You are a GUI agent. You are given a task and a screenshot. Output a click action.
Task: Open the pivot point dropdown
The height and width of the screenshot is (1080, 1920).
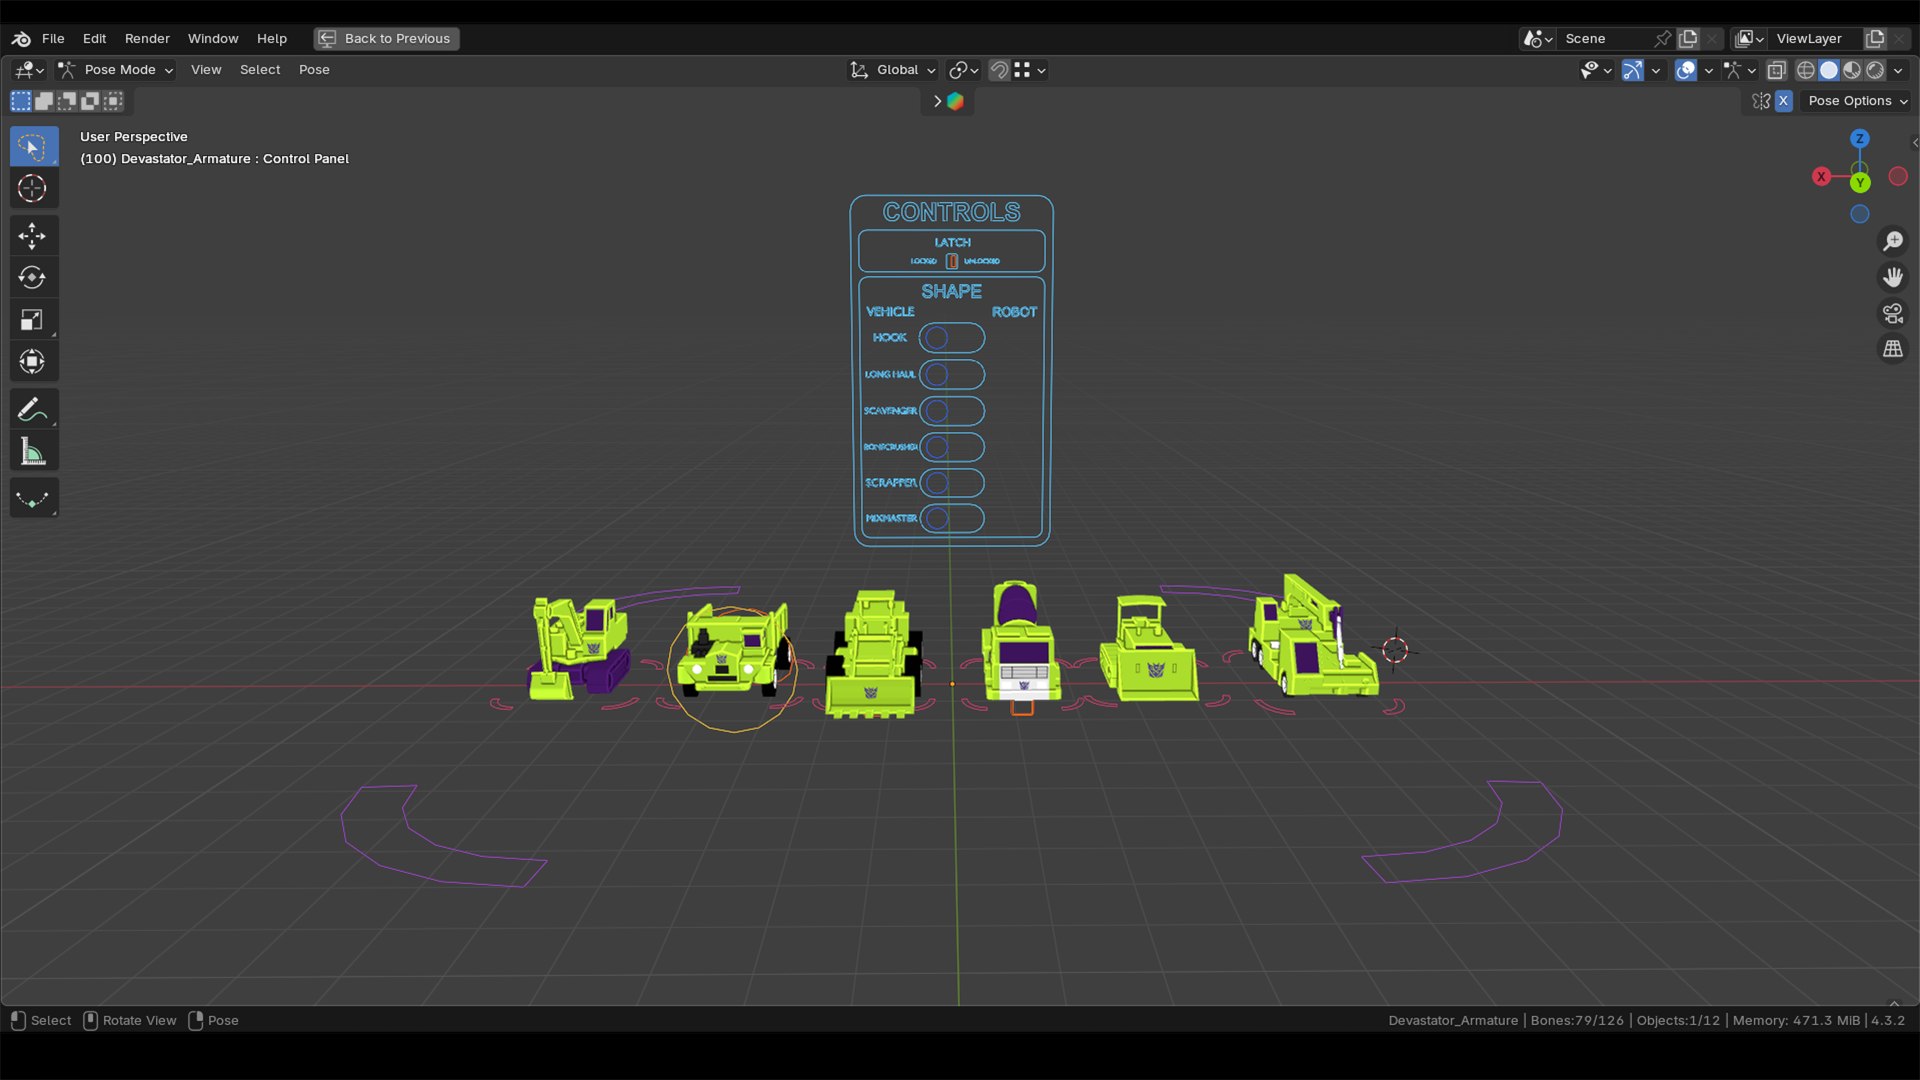coord(963,70)
